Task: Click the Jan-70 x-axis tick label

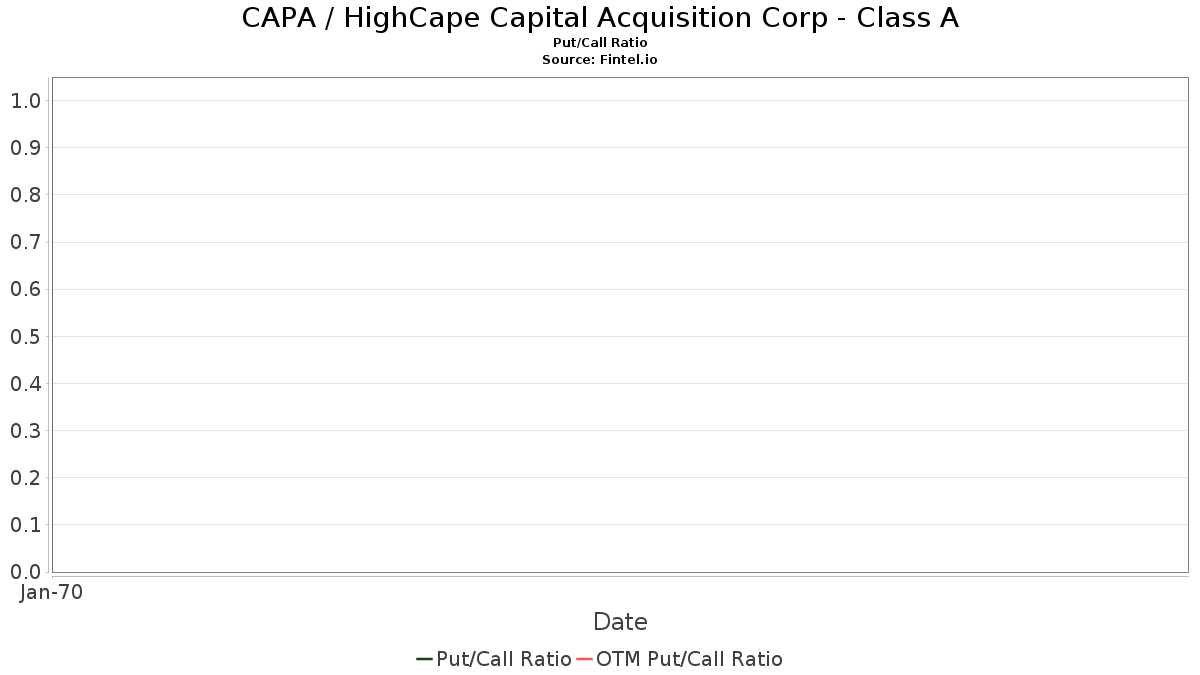Action: point(51,592)
